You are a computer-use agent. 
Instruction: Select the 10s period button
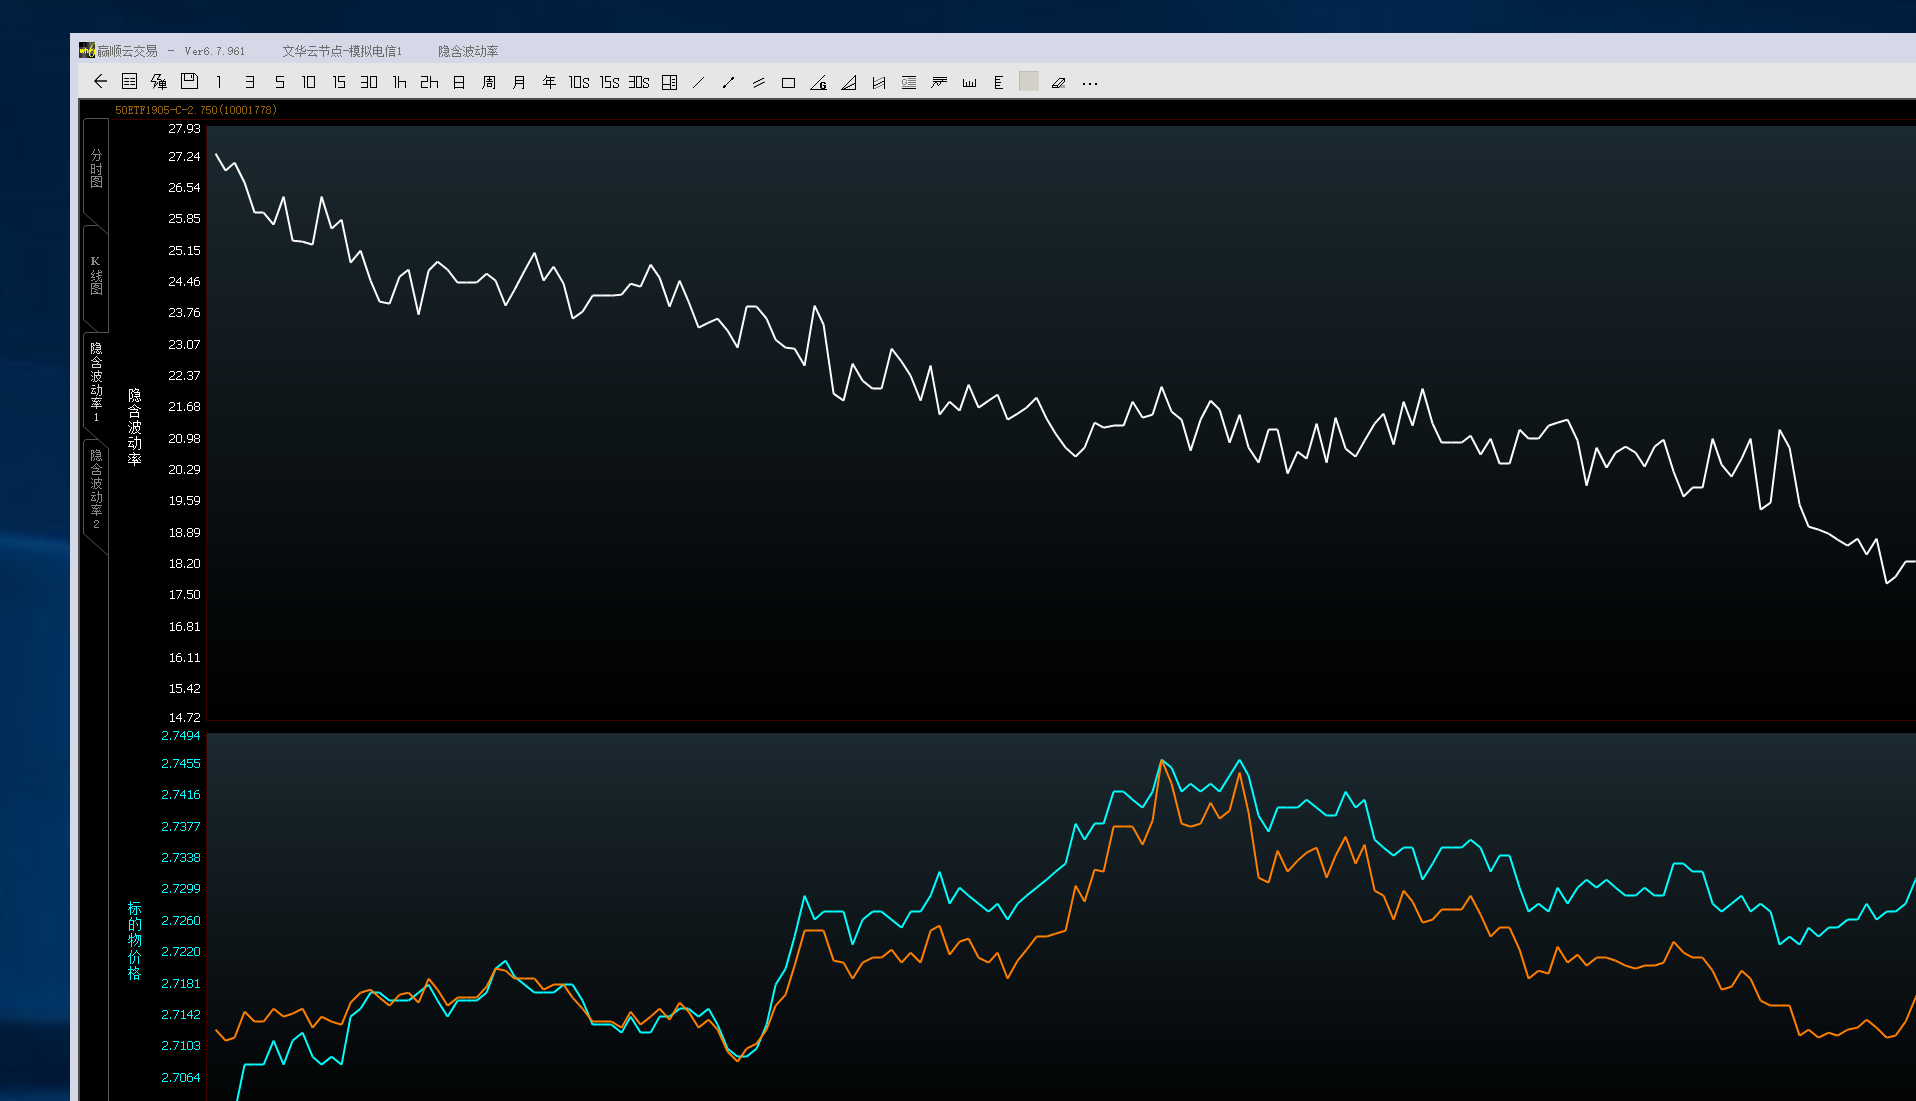[x=579, y=83]
